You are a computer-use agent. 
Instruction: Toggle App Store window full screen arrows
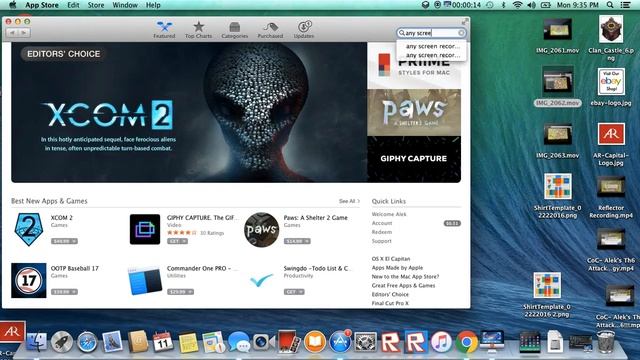coord(465,21)
